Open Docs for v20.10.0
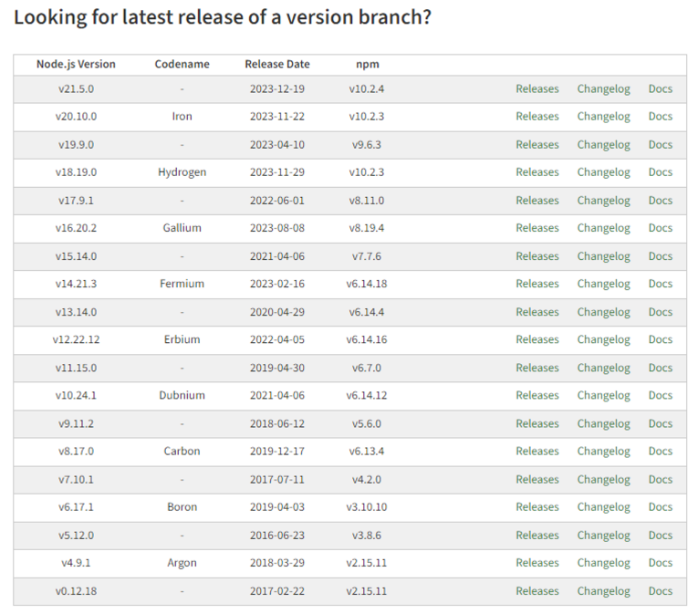This screenshot has height=612, width=697. (660, 116)
